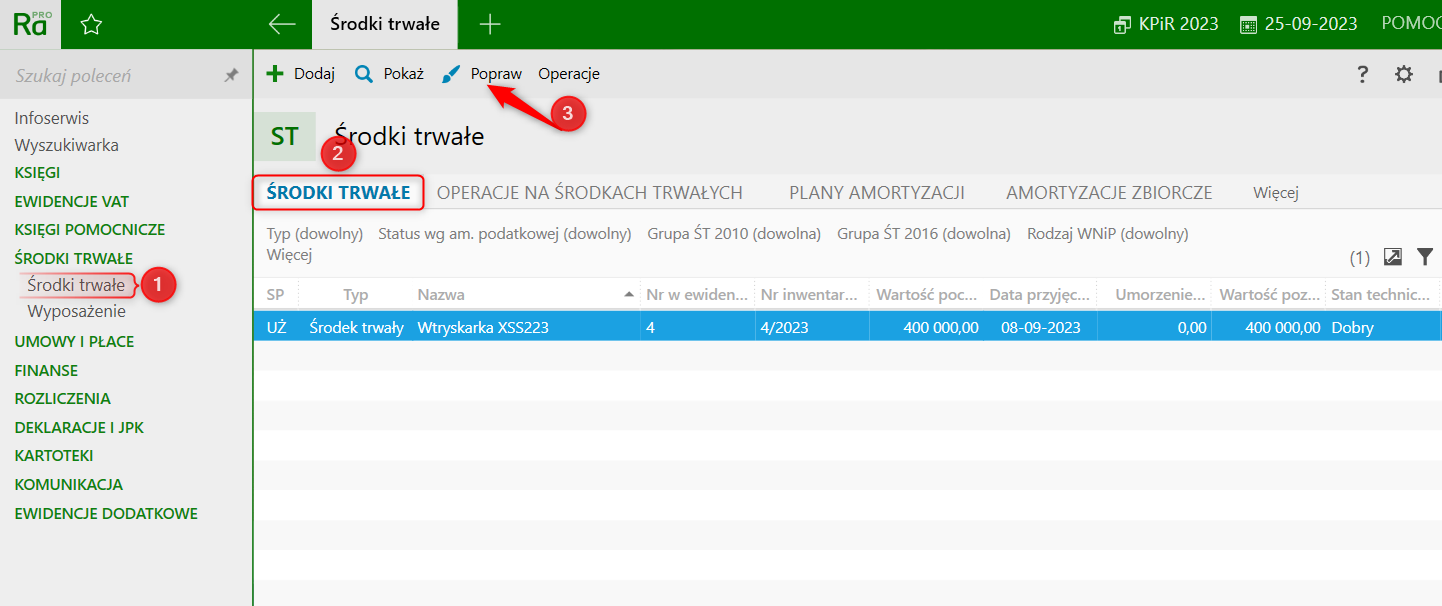This screenshot has height=606, width=1442.
Task: Expand KARTOTEKI section
Action: click(54, 456)
